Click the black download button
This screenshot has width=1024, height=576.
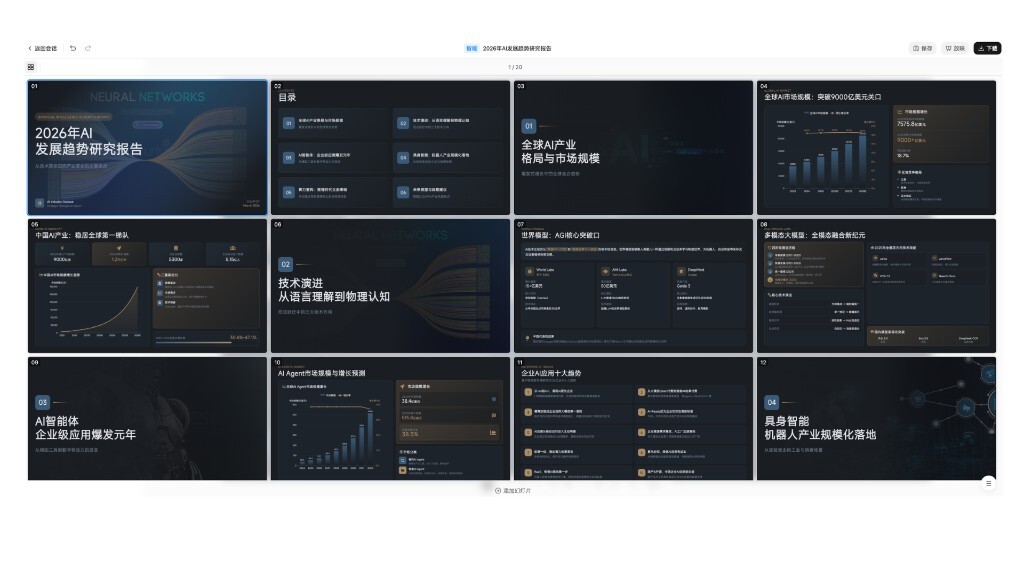tap(987, 48)
